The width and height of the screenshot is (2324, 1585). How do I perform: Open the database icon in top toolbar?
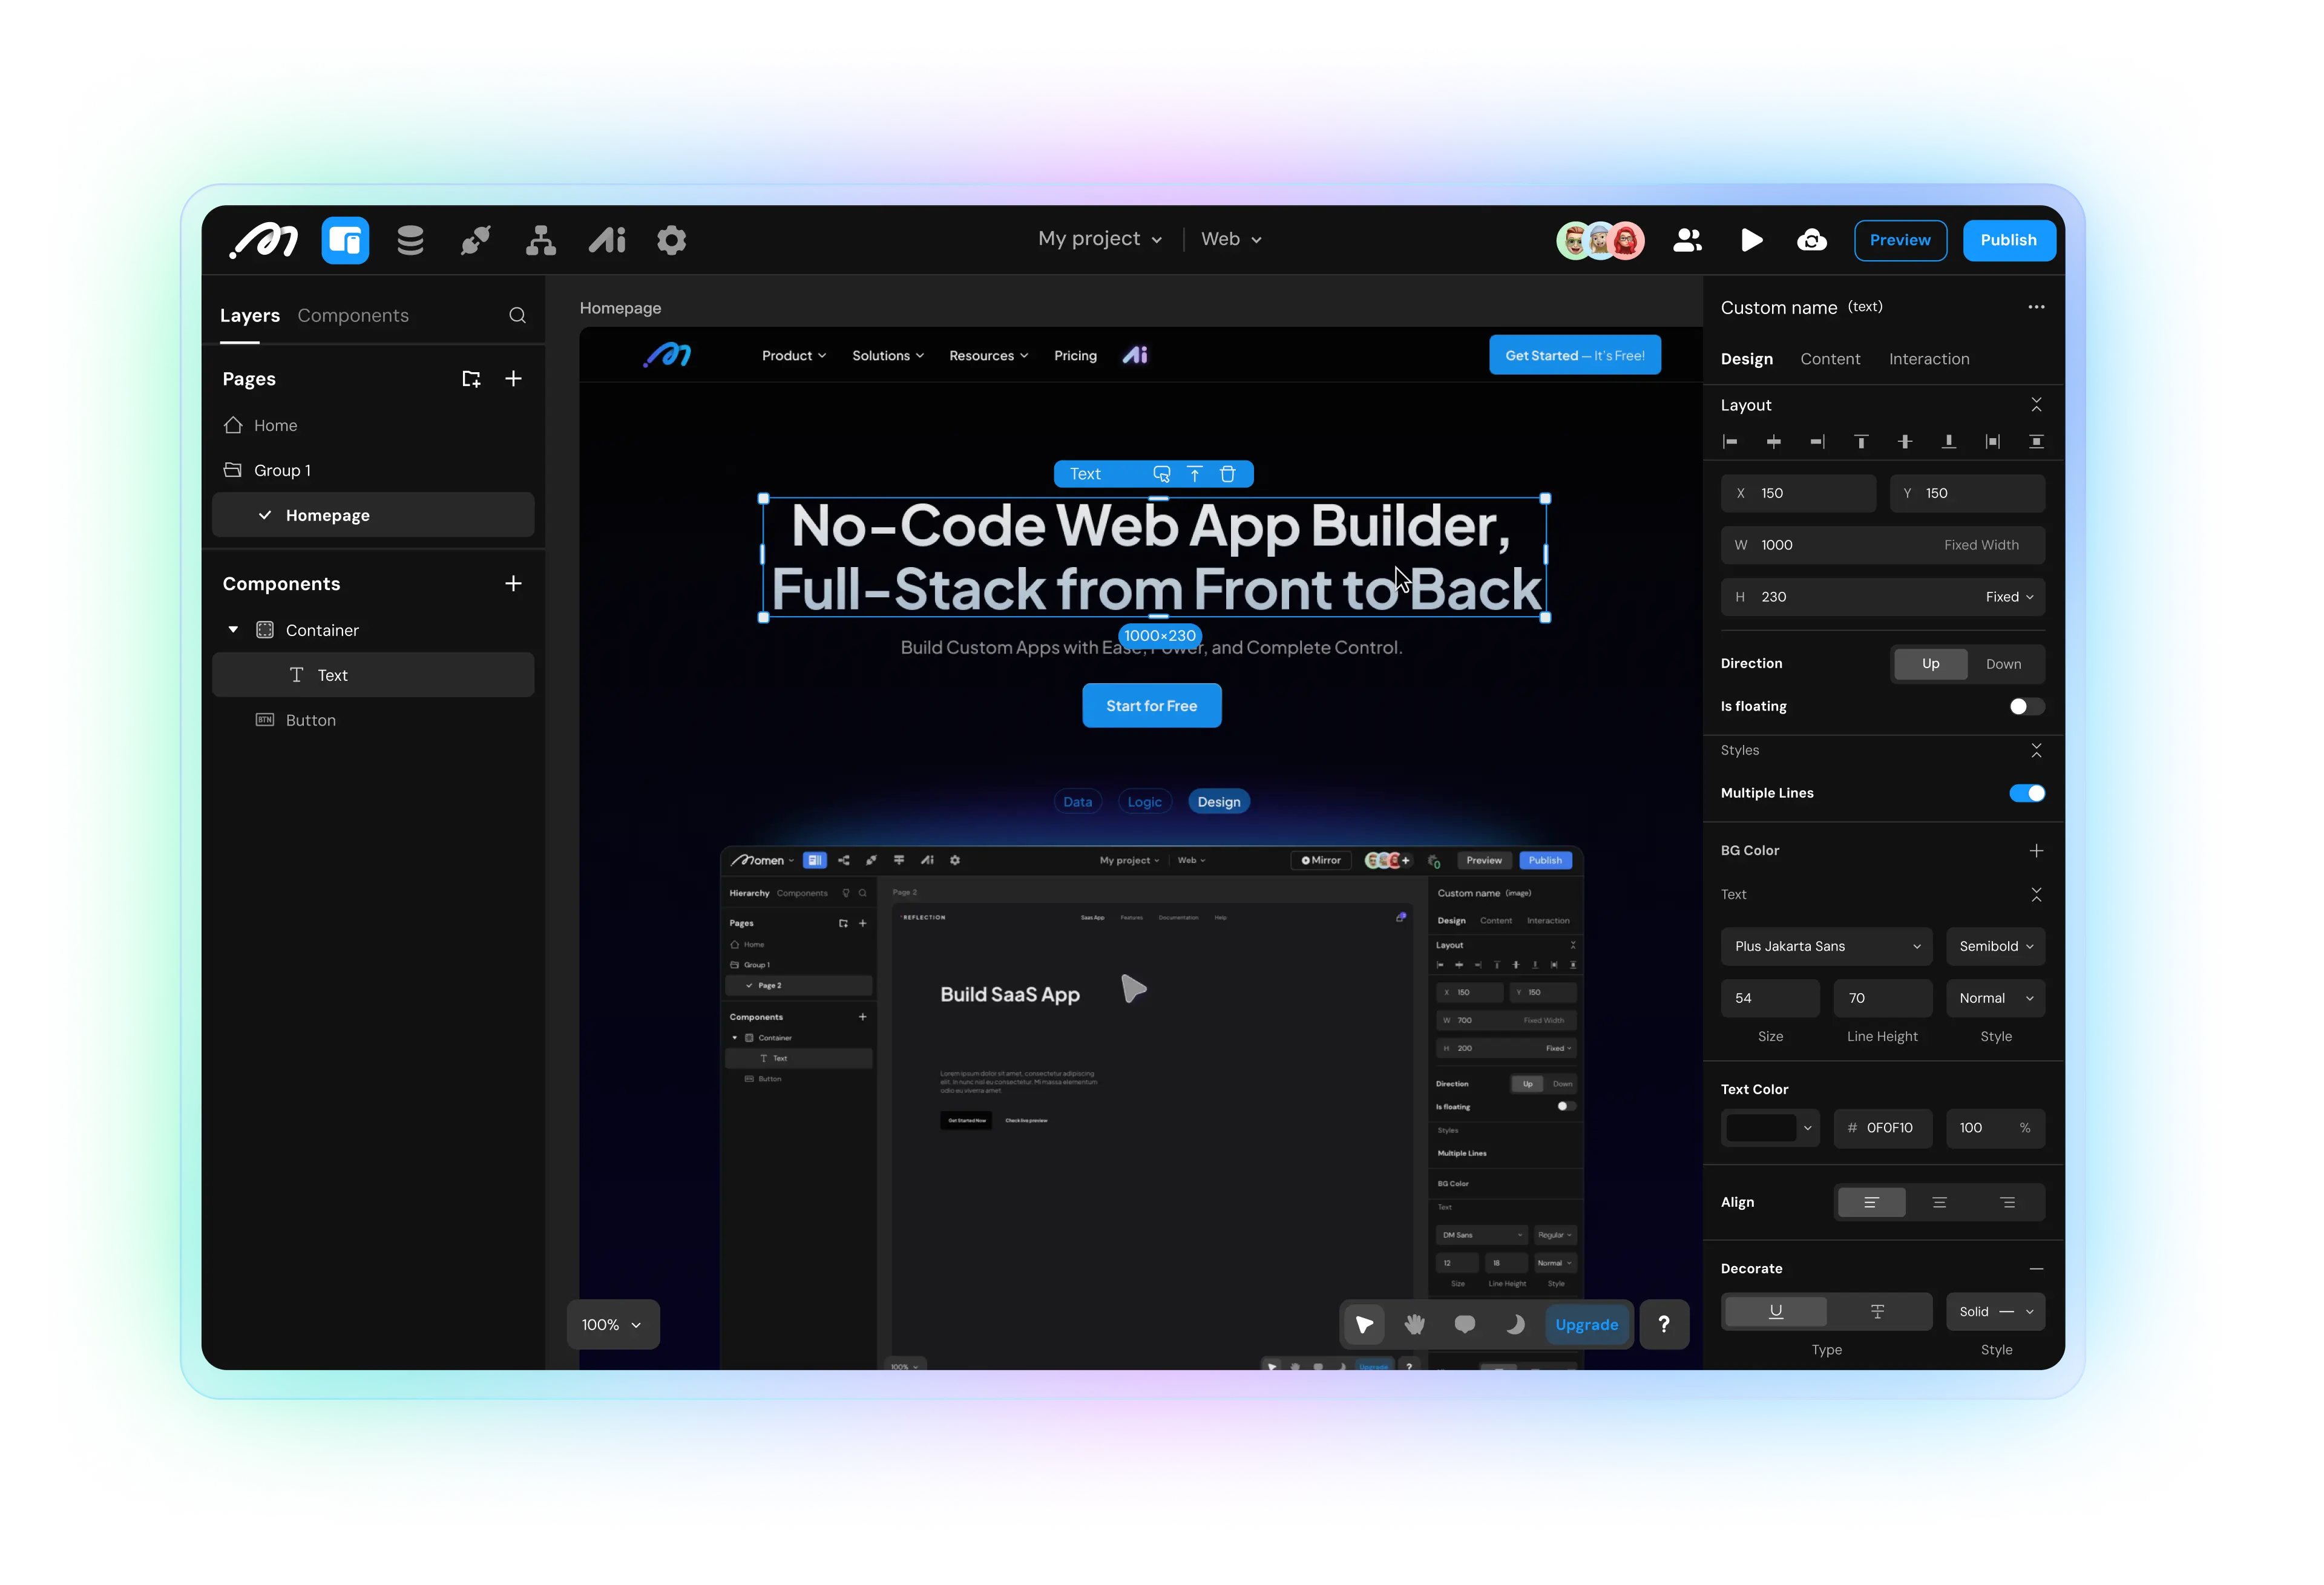tap(410, 240)
